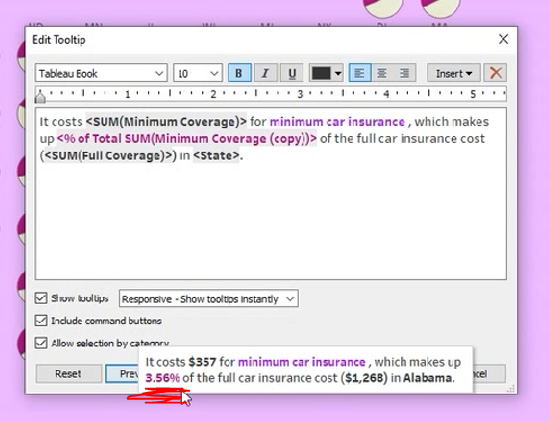Expand the font color dropdown arrow
This screenshot has width=549, height=421.
click(x=338, y=73)
